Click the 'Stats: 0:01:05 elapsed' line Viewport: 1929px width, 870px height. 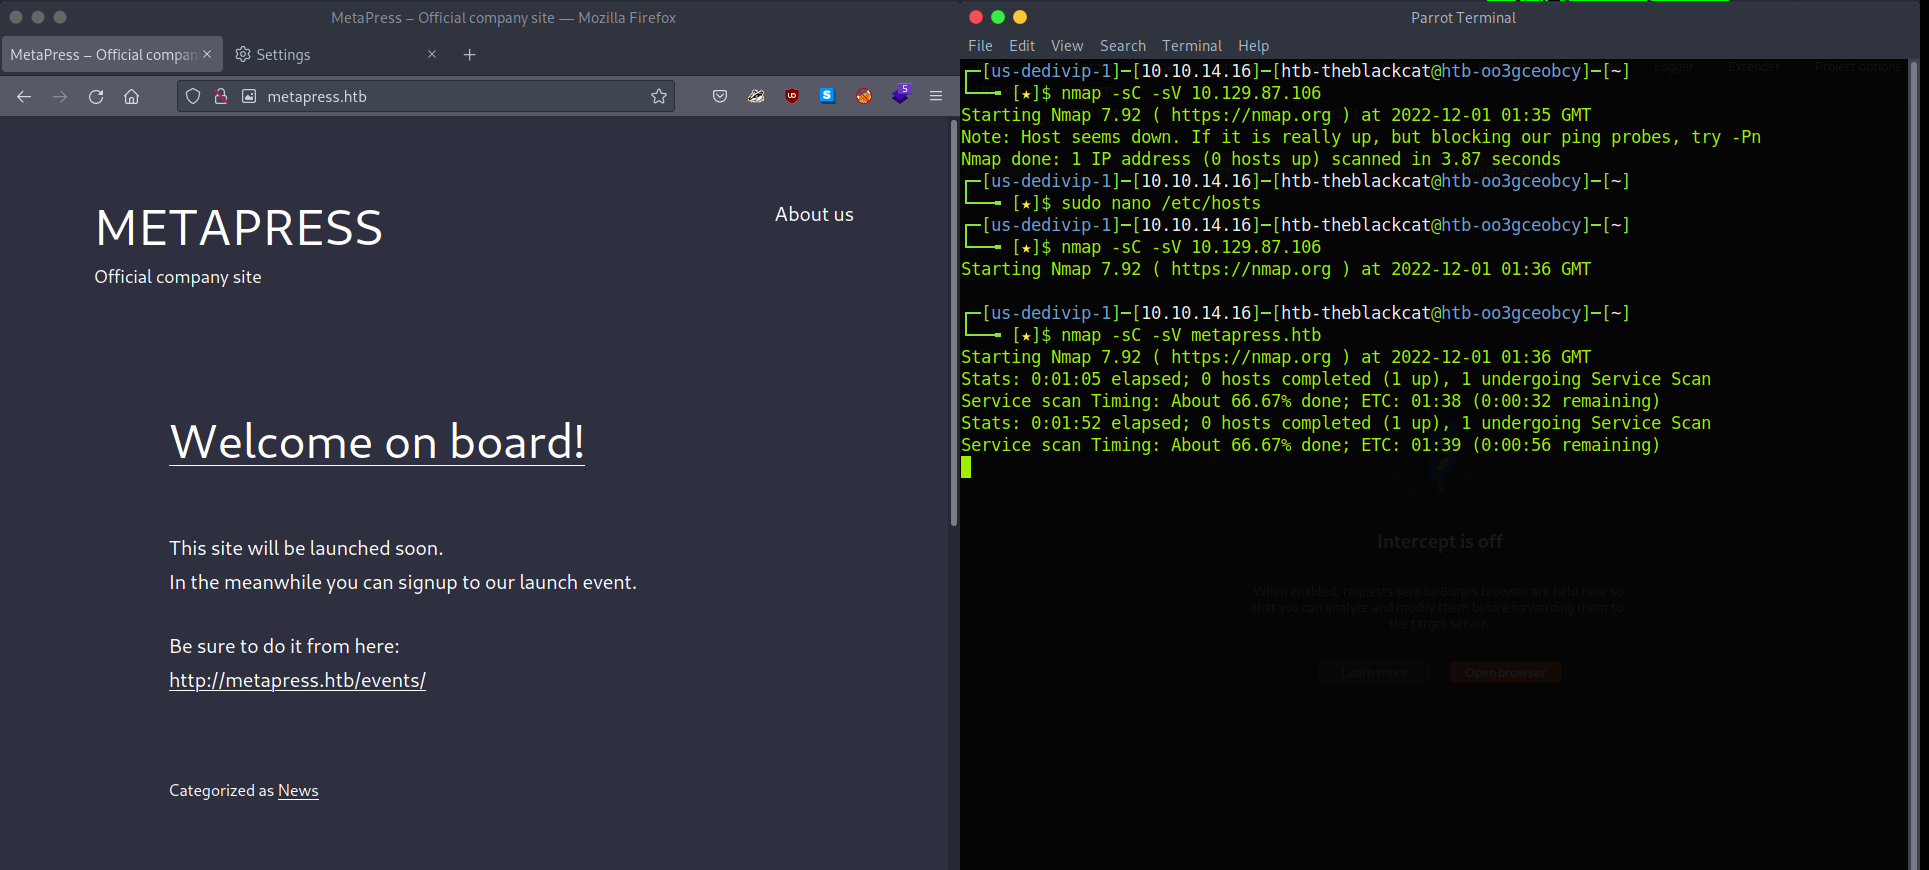pyautogui.click(x=1336, y=379)
